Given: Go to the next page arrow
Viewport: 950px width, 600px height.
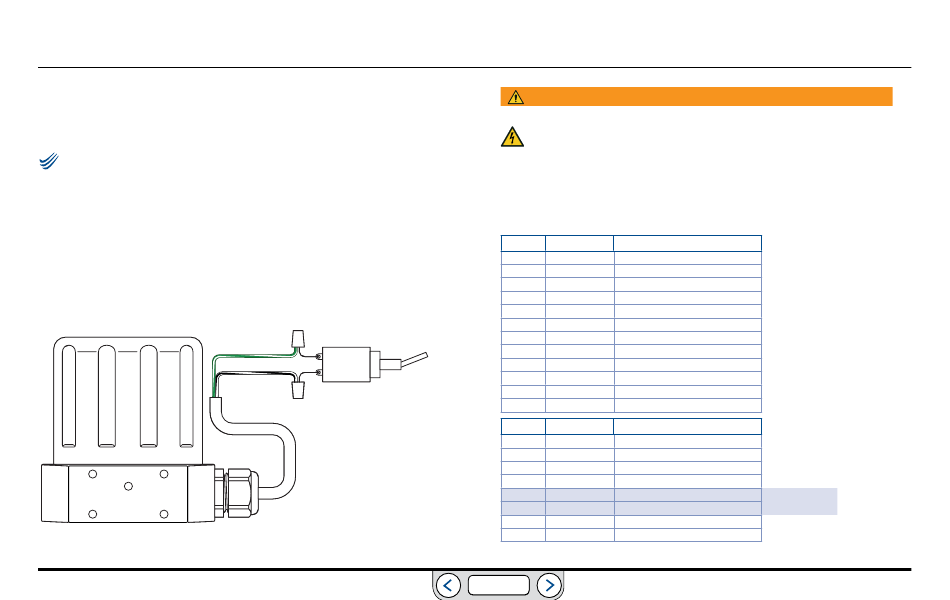Looking at the screenshot, I should tap(550, 585).
